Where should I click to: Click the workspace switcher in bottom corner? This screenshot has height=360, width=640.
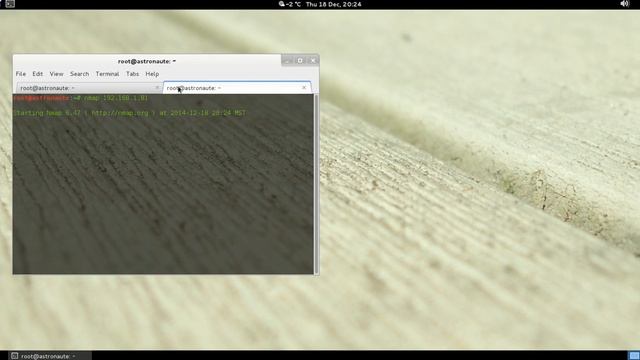point(634,356)
